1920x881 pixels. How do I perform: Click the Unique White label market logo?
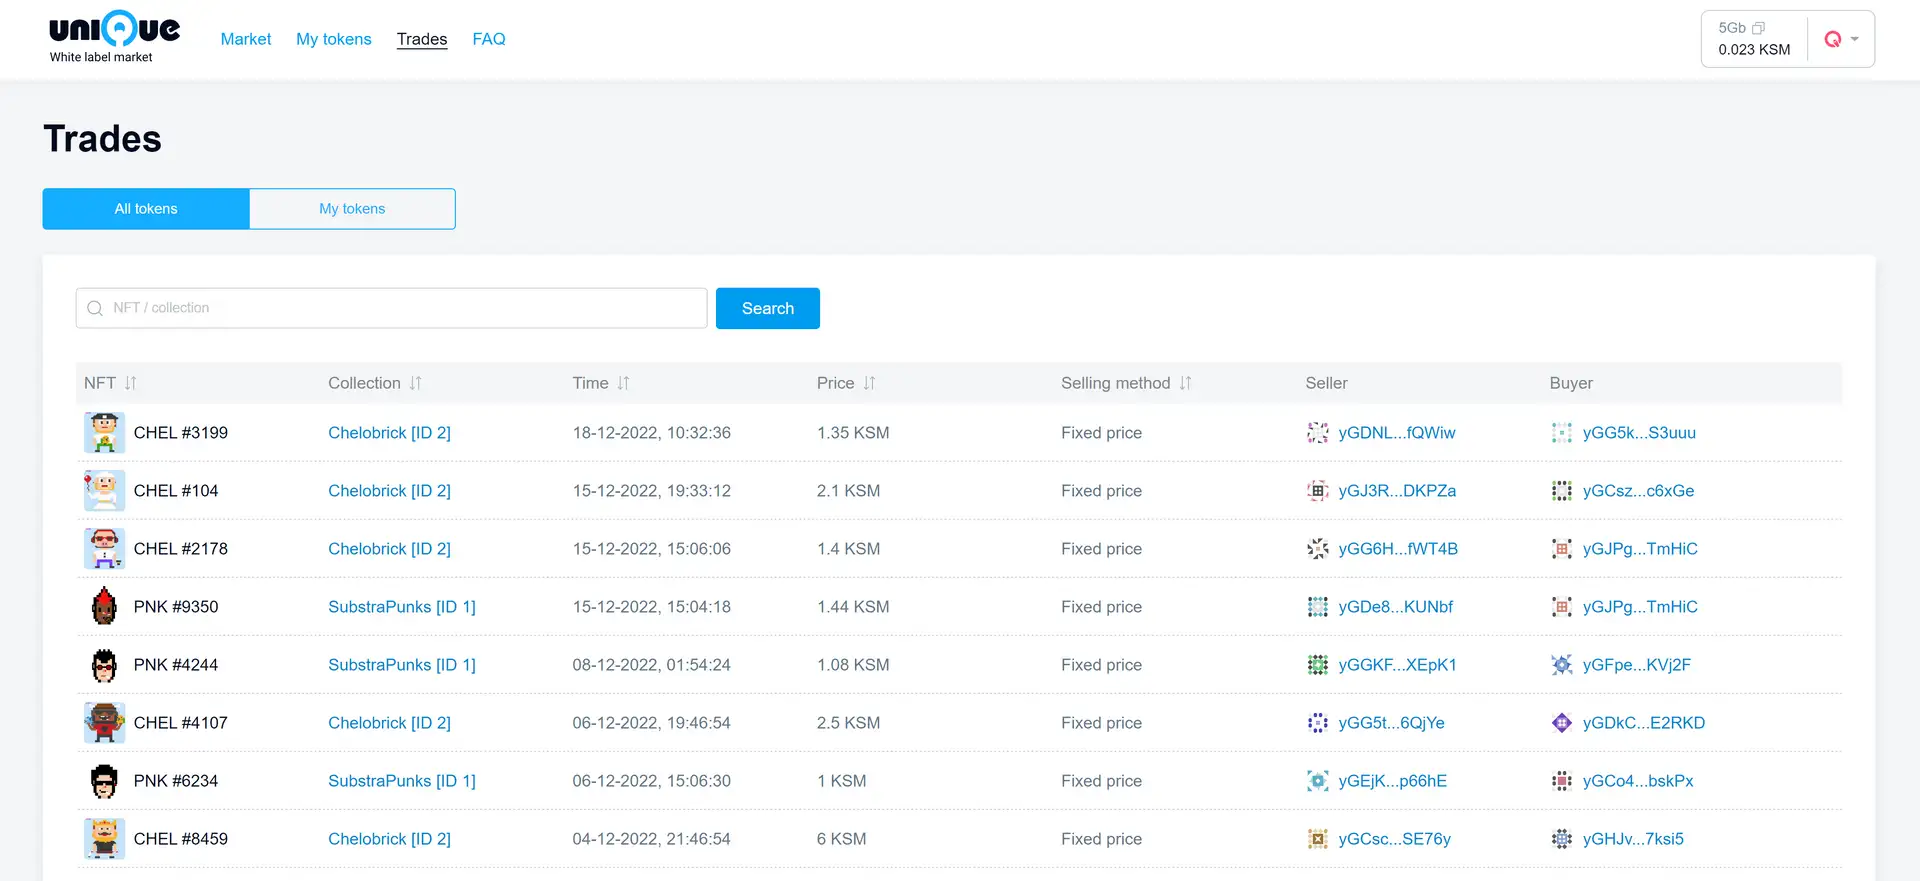pyautogui.click(x=114, y=38)
